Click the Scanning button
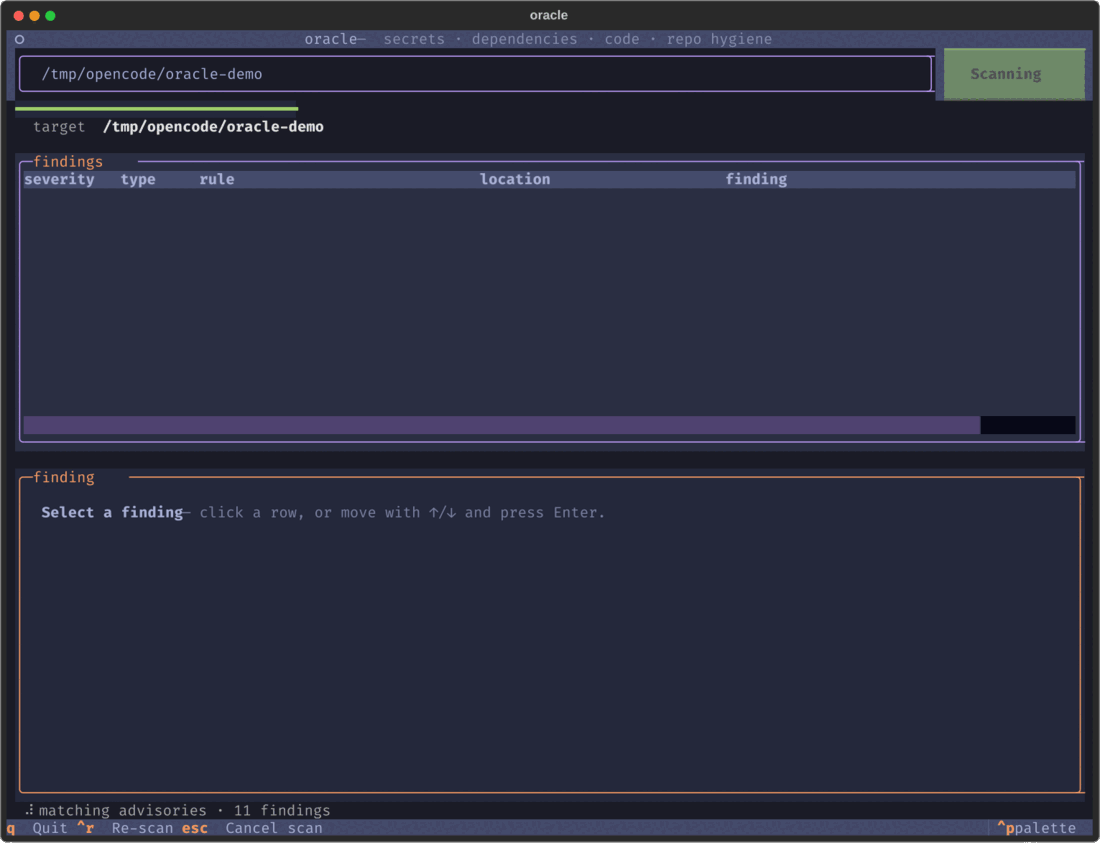Image resolution: width=1100 pixels, height=843 pixels. 1014,74
